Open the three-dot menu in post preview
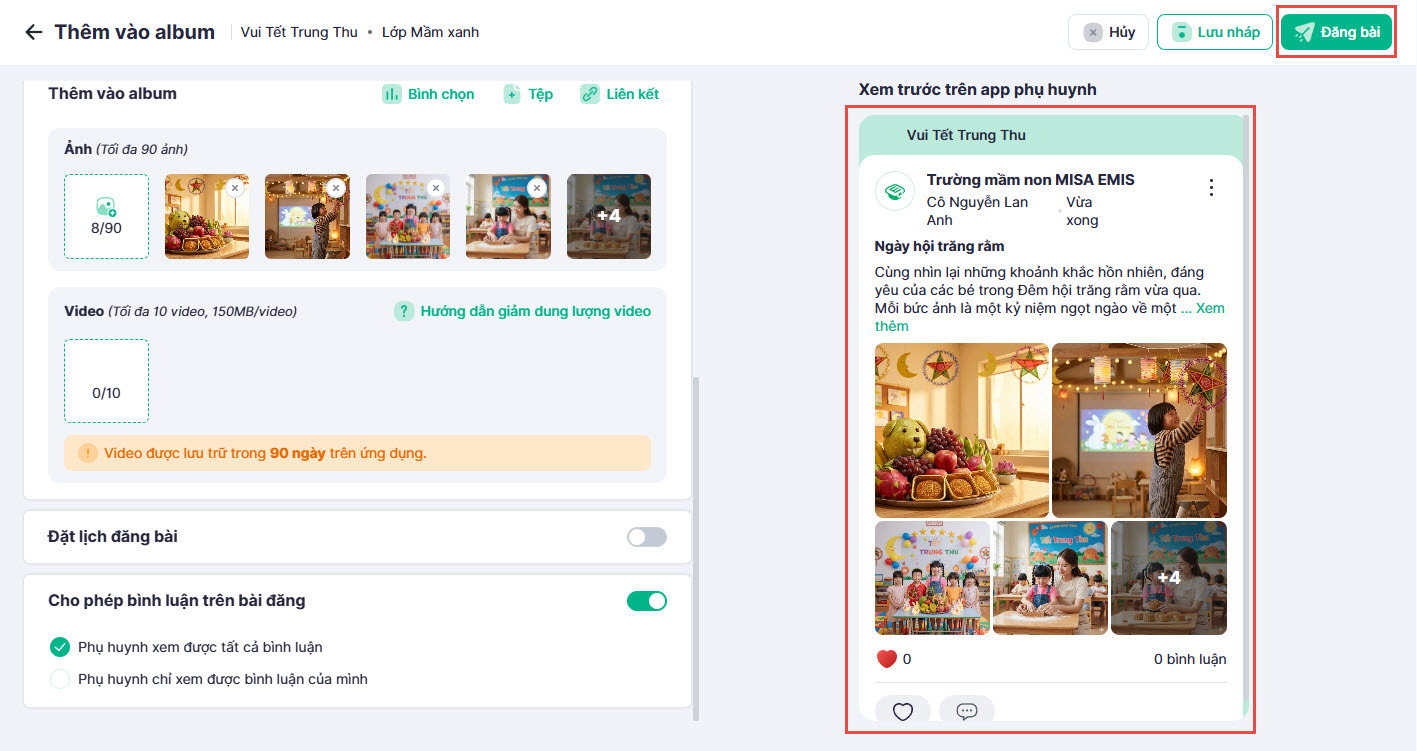This screenshot has height=751, width=1417. click(x=1211, y=188)
